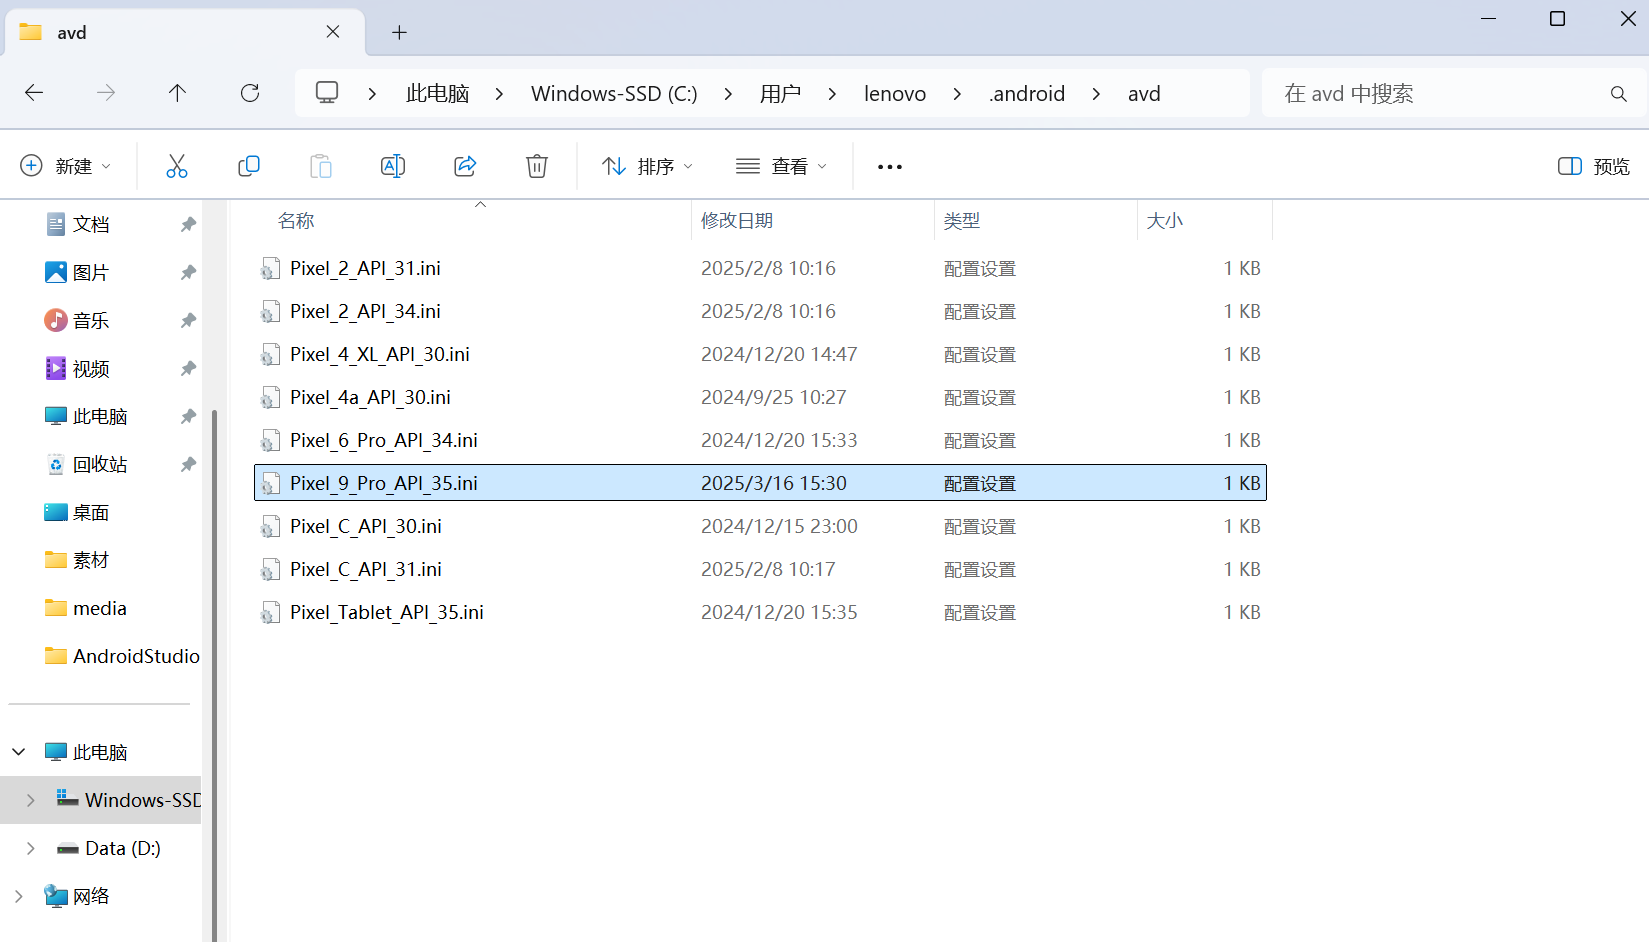Viewport: 1649px width, 942px height.
Task: Select Data (D:) drive in tree
Action: (109, 848)
